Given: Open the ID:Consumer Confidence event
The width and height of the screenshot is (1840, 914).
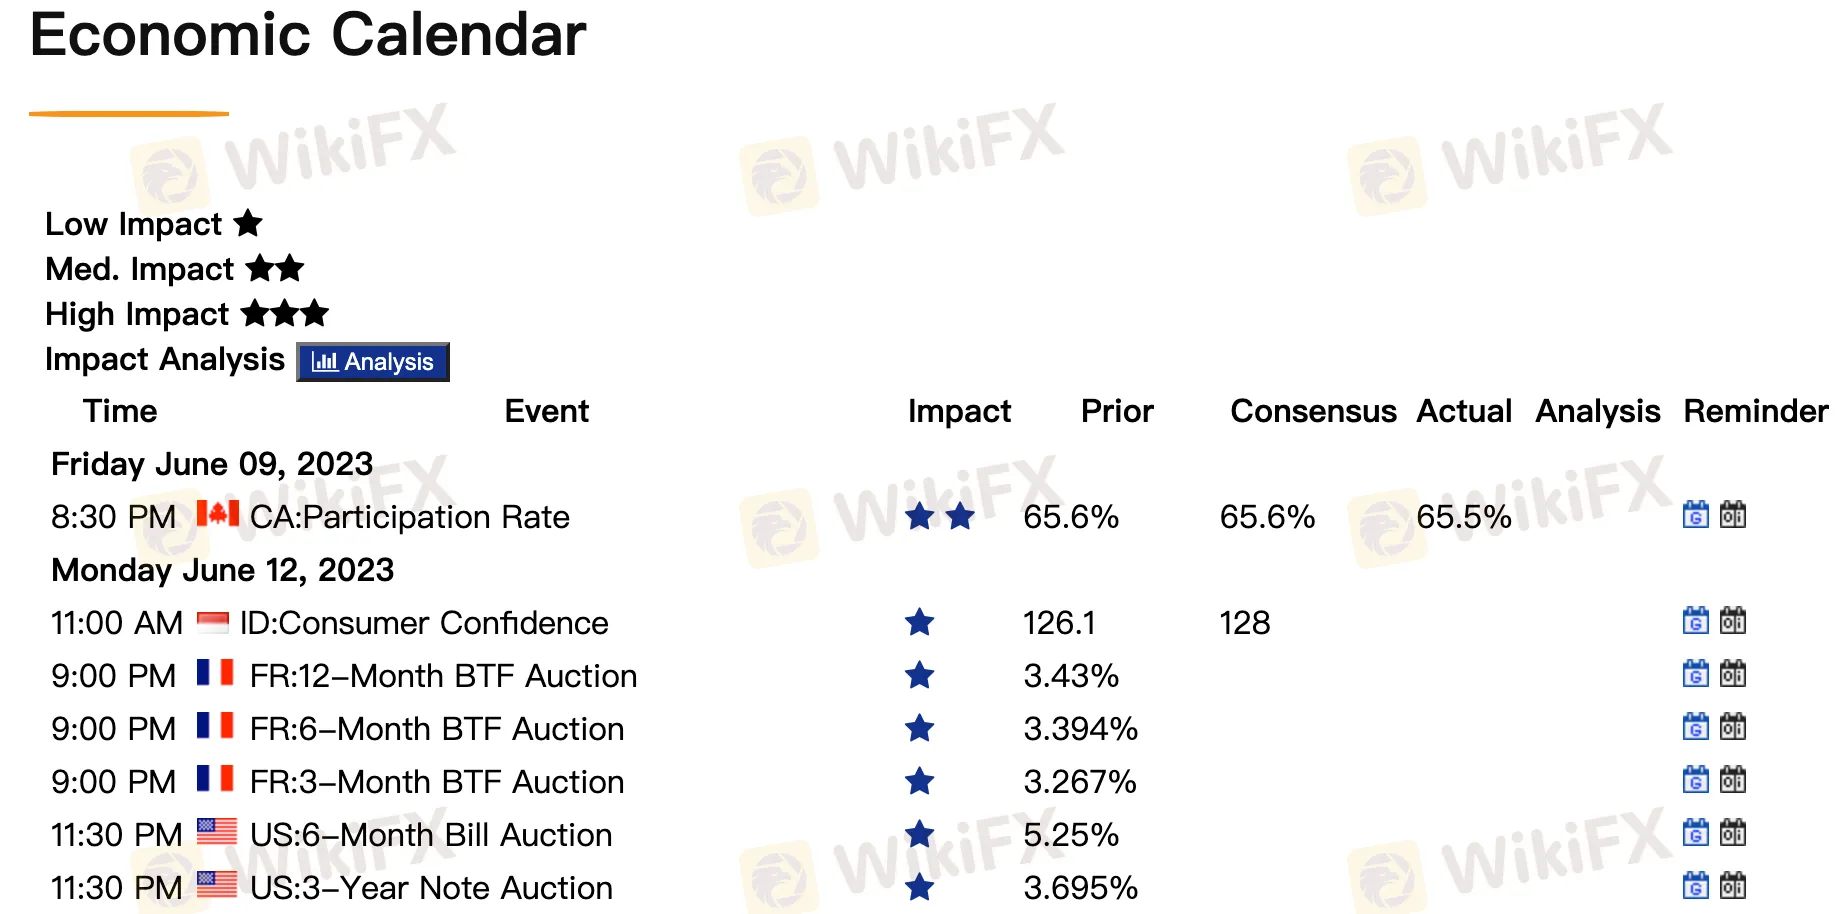Looking at the screenshot, I should (x=423, y=623).
